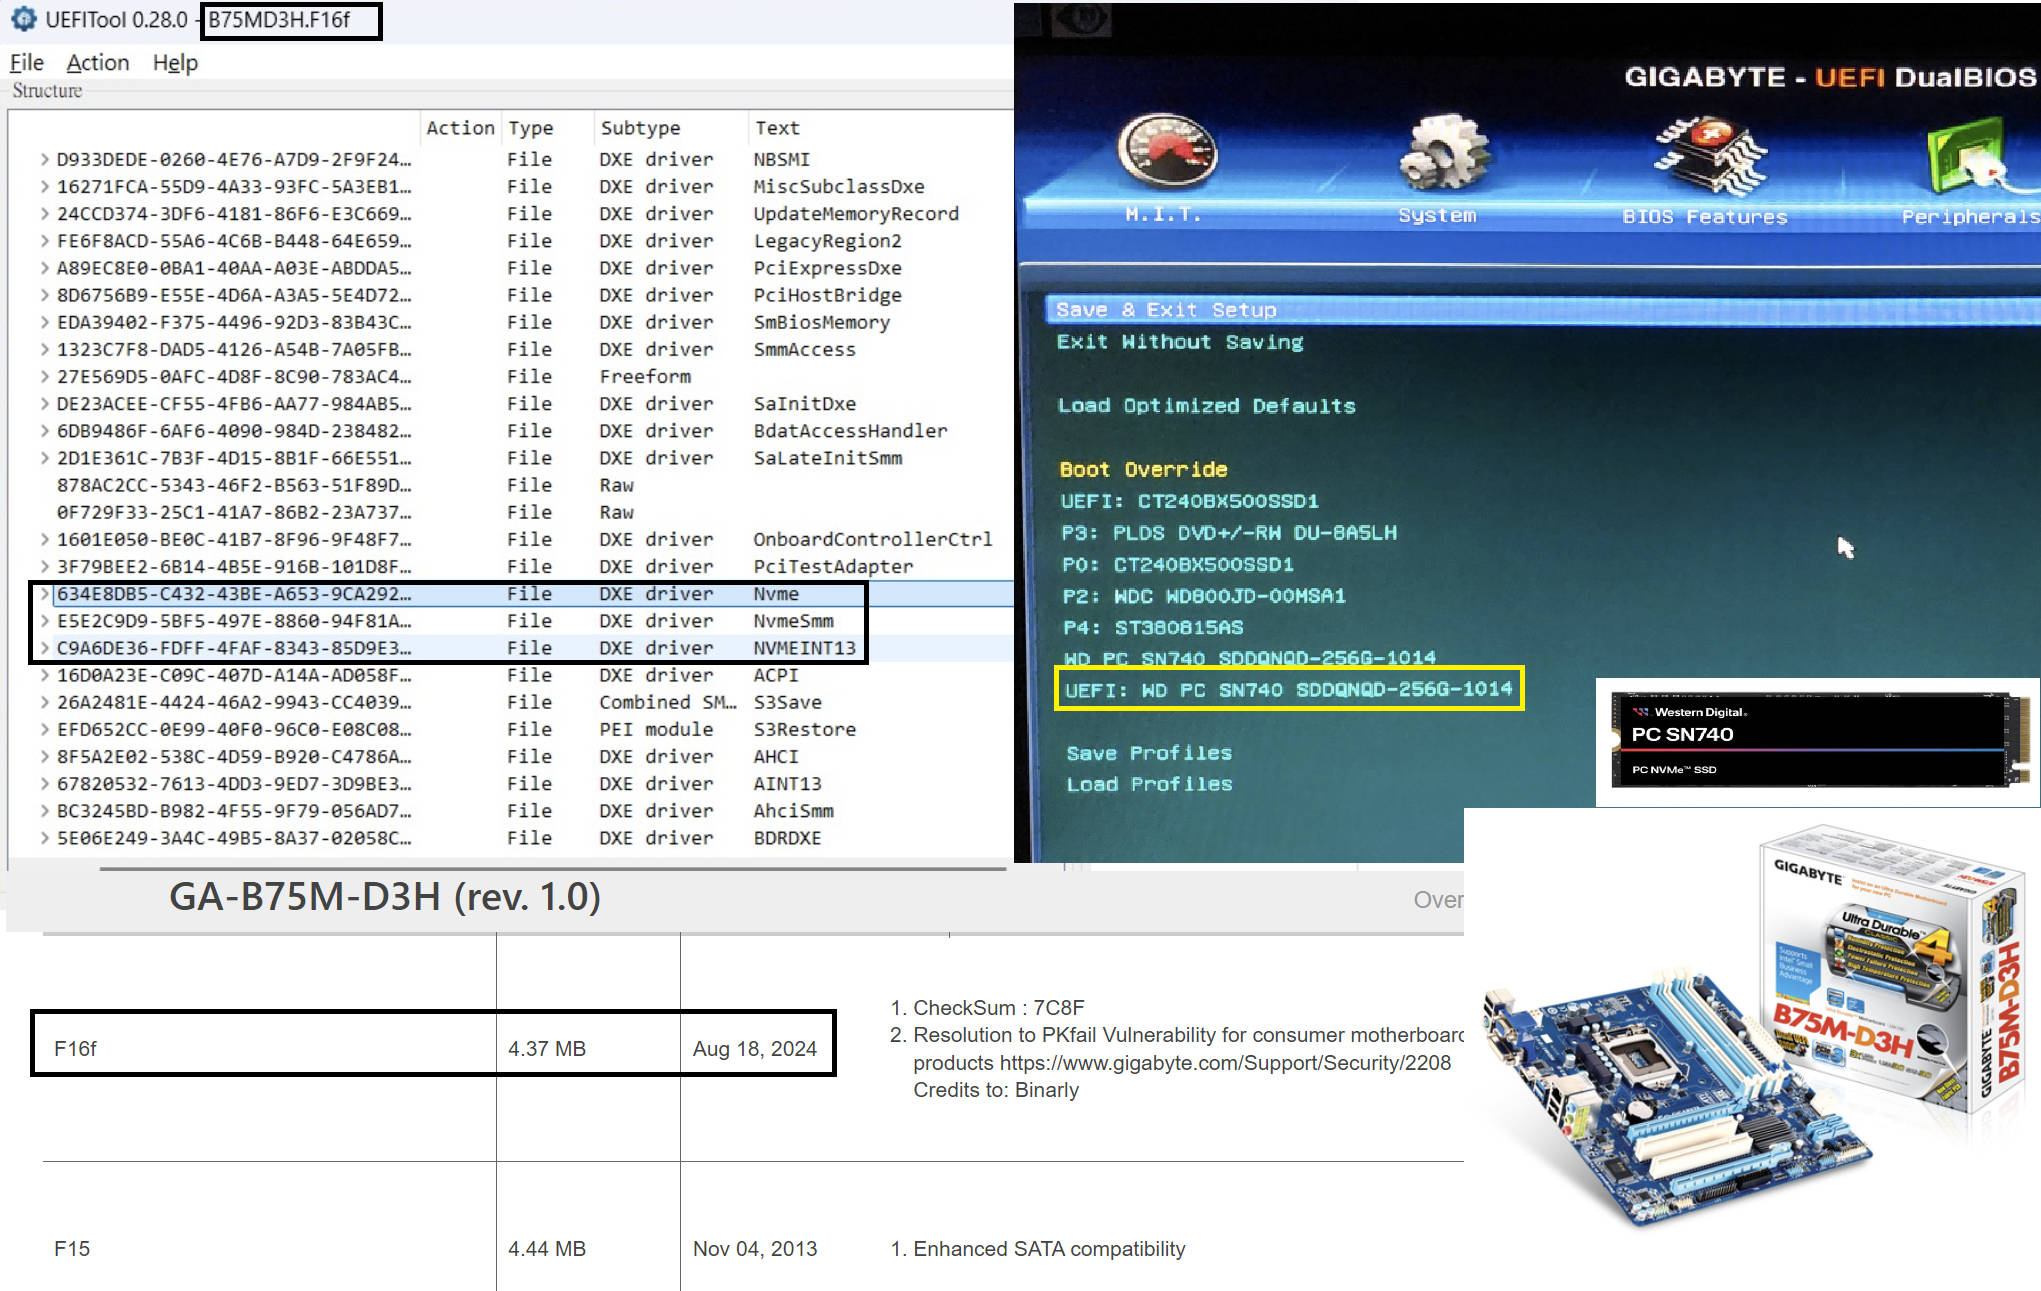The image size is (2041, 1291).
Task: Click the Enhanced SATA compatibility note
Action: (x=1049, y=1248)
